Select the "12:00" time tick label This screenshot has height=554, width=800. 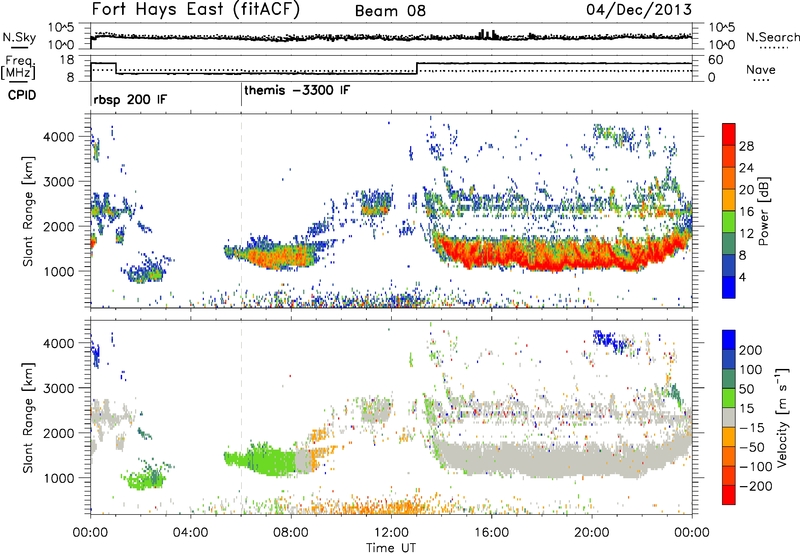tap(391, 533)
